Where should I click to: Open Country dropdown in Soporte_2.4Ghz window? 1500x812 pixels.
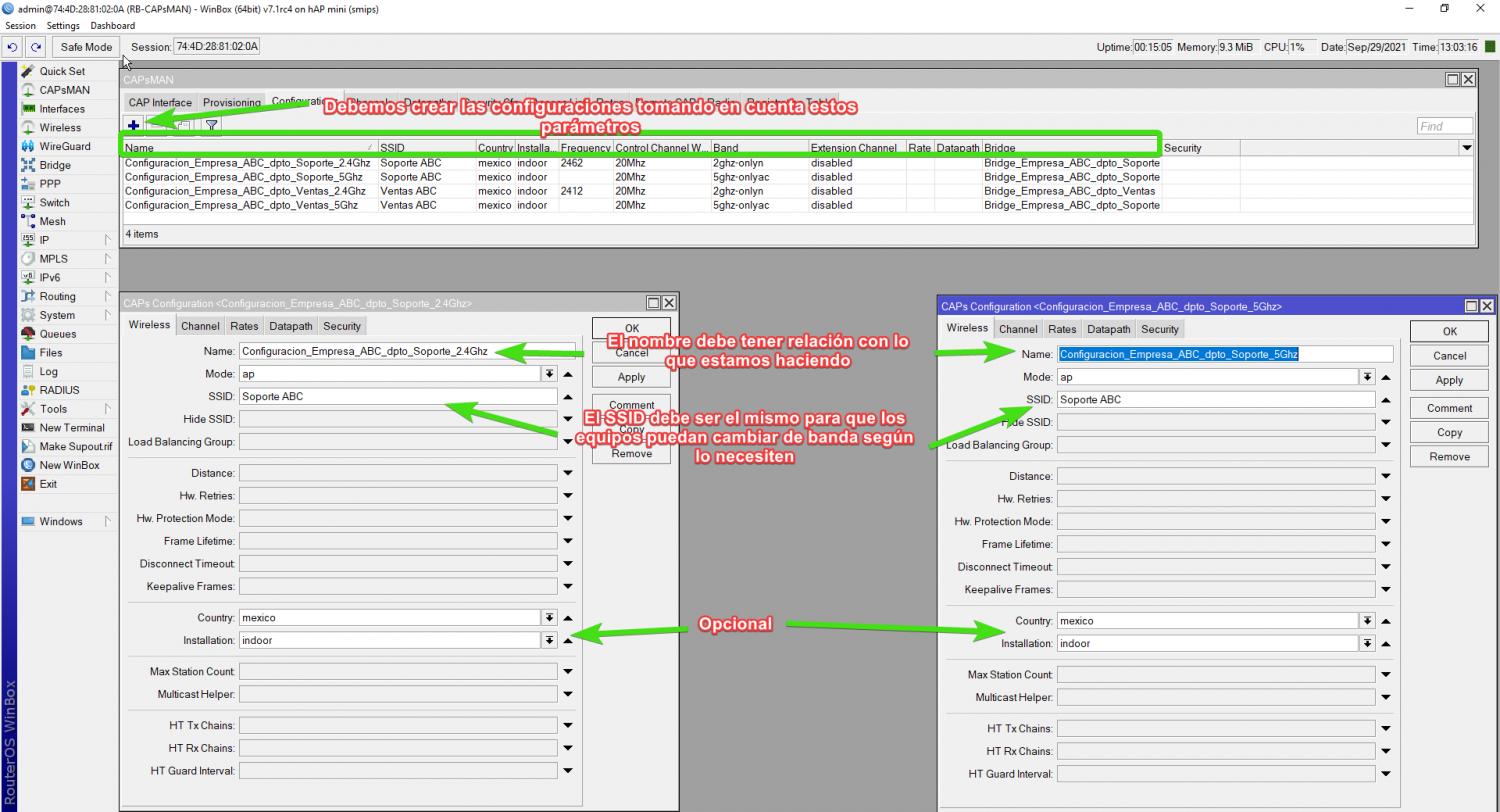click(x=549, y=618)
